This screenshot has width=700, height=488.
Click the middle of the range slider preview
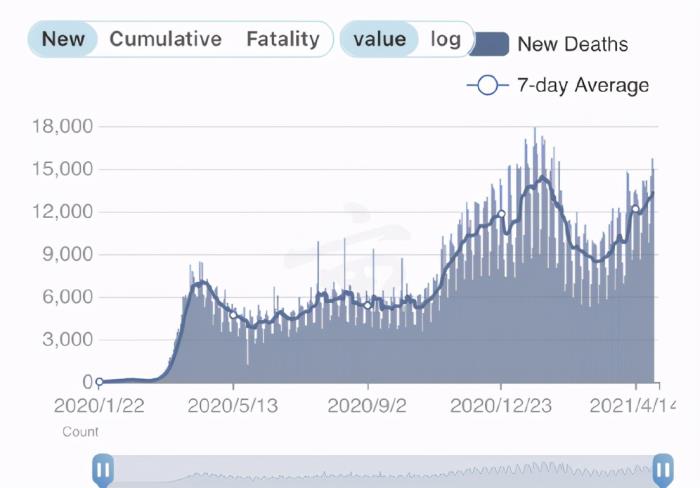(382, 468)
